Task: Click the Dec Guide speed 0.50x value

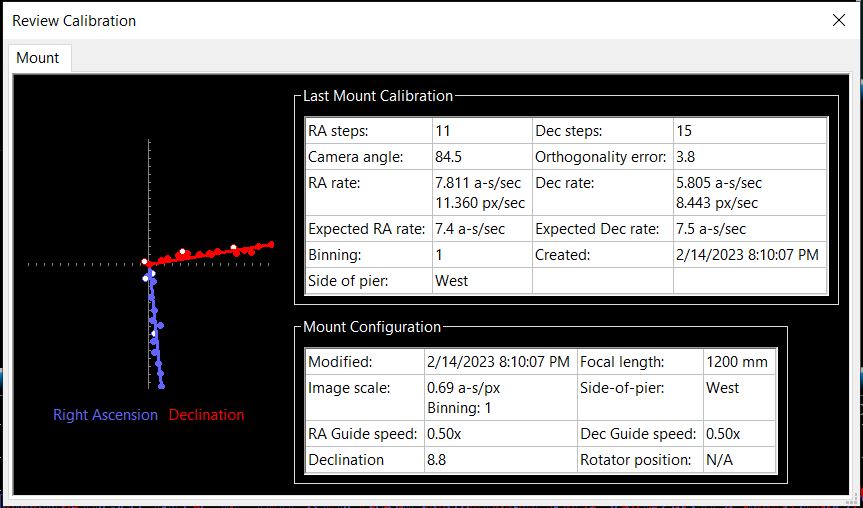Action: (723, 434)
